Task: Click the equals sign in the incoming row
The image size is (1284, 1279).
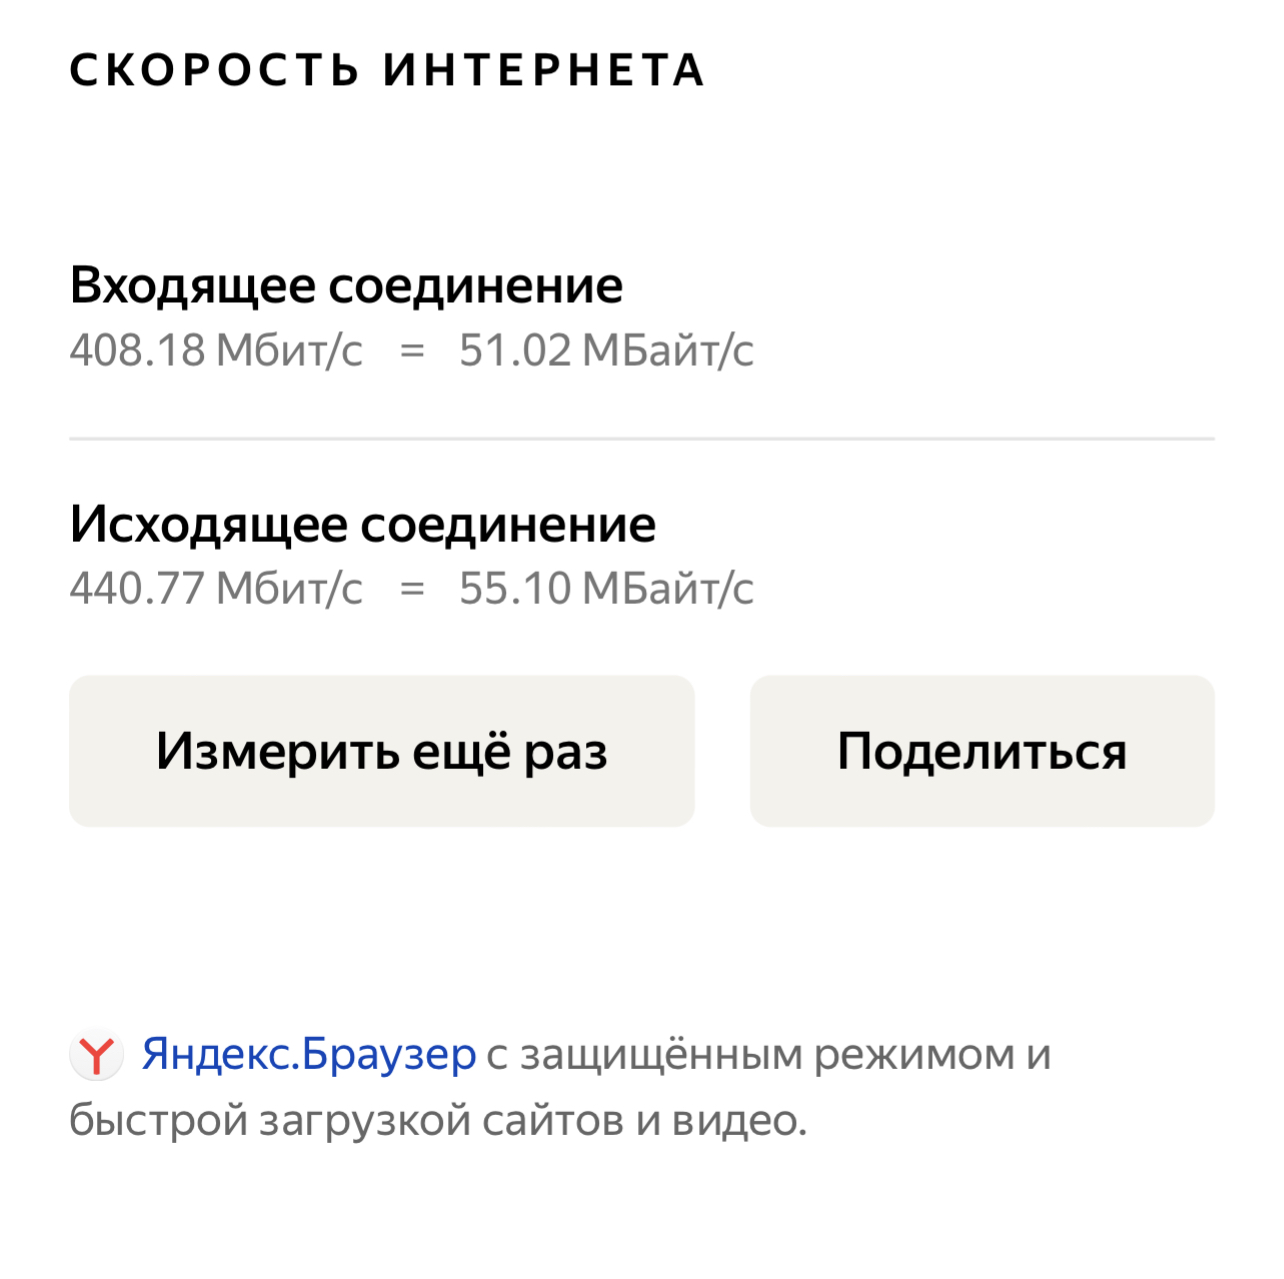Action: pyautogui.click(x=412, y=352)
